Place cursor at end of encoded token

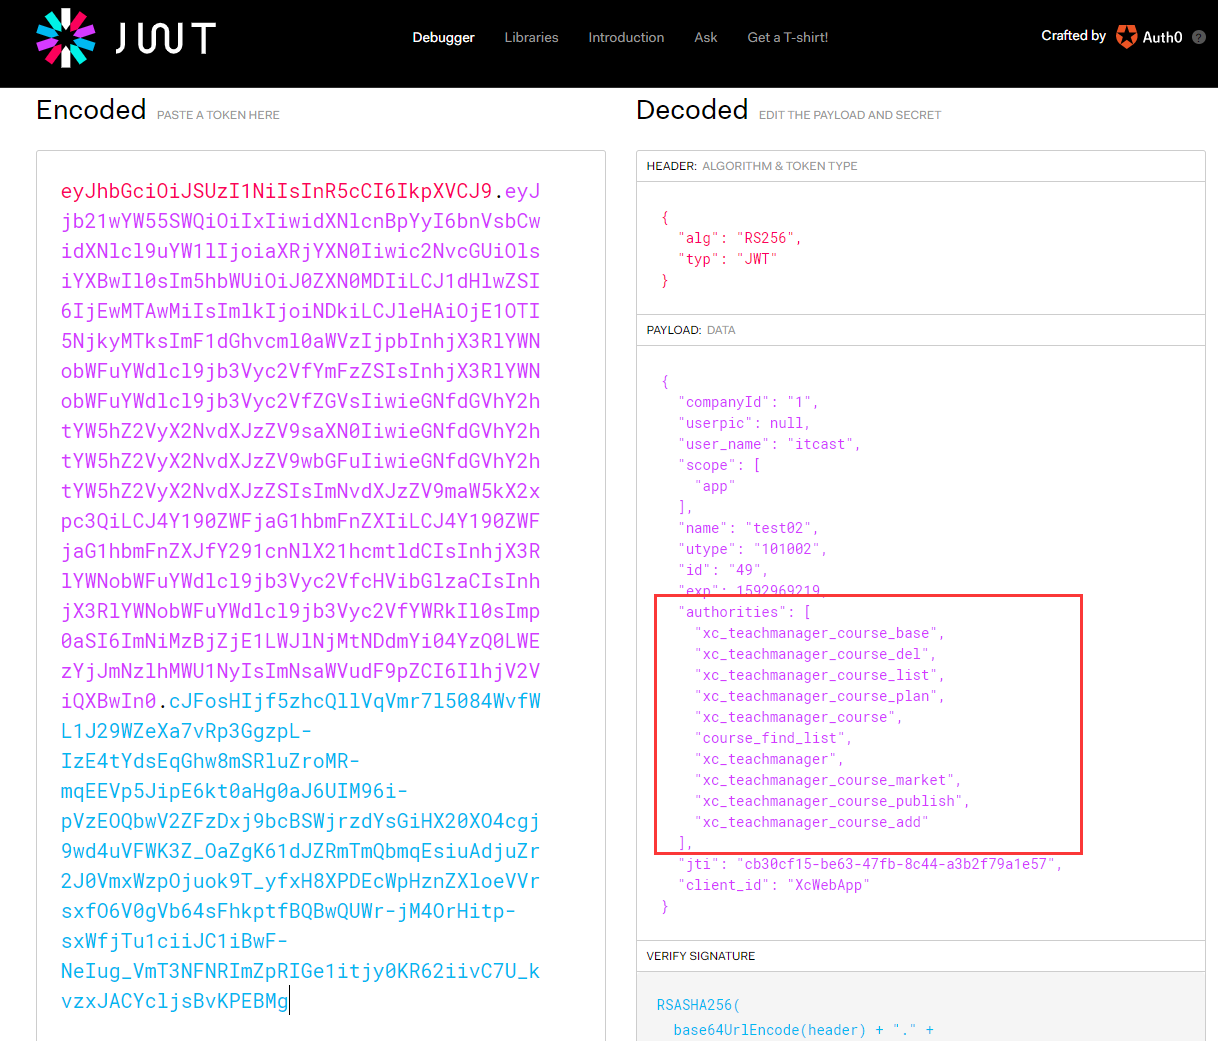(x=289, y=1001)
